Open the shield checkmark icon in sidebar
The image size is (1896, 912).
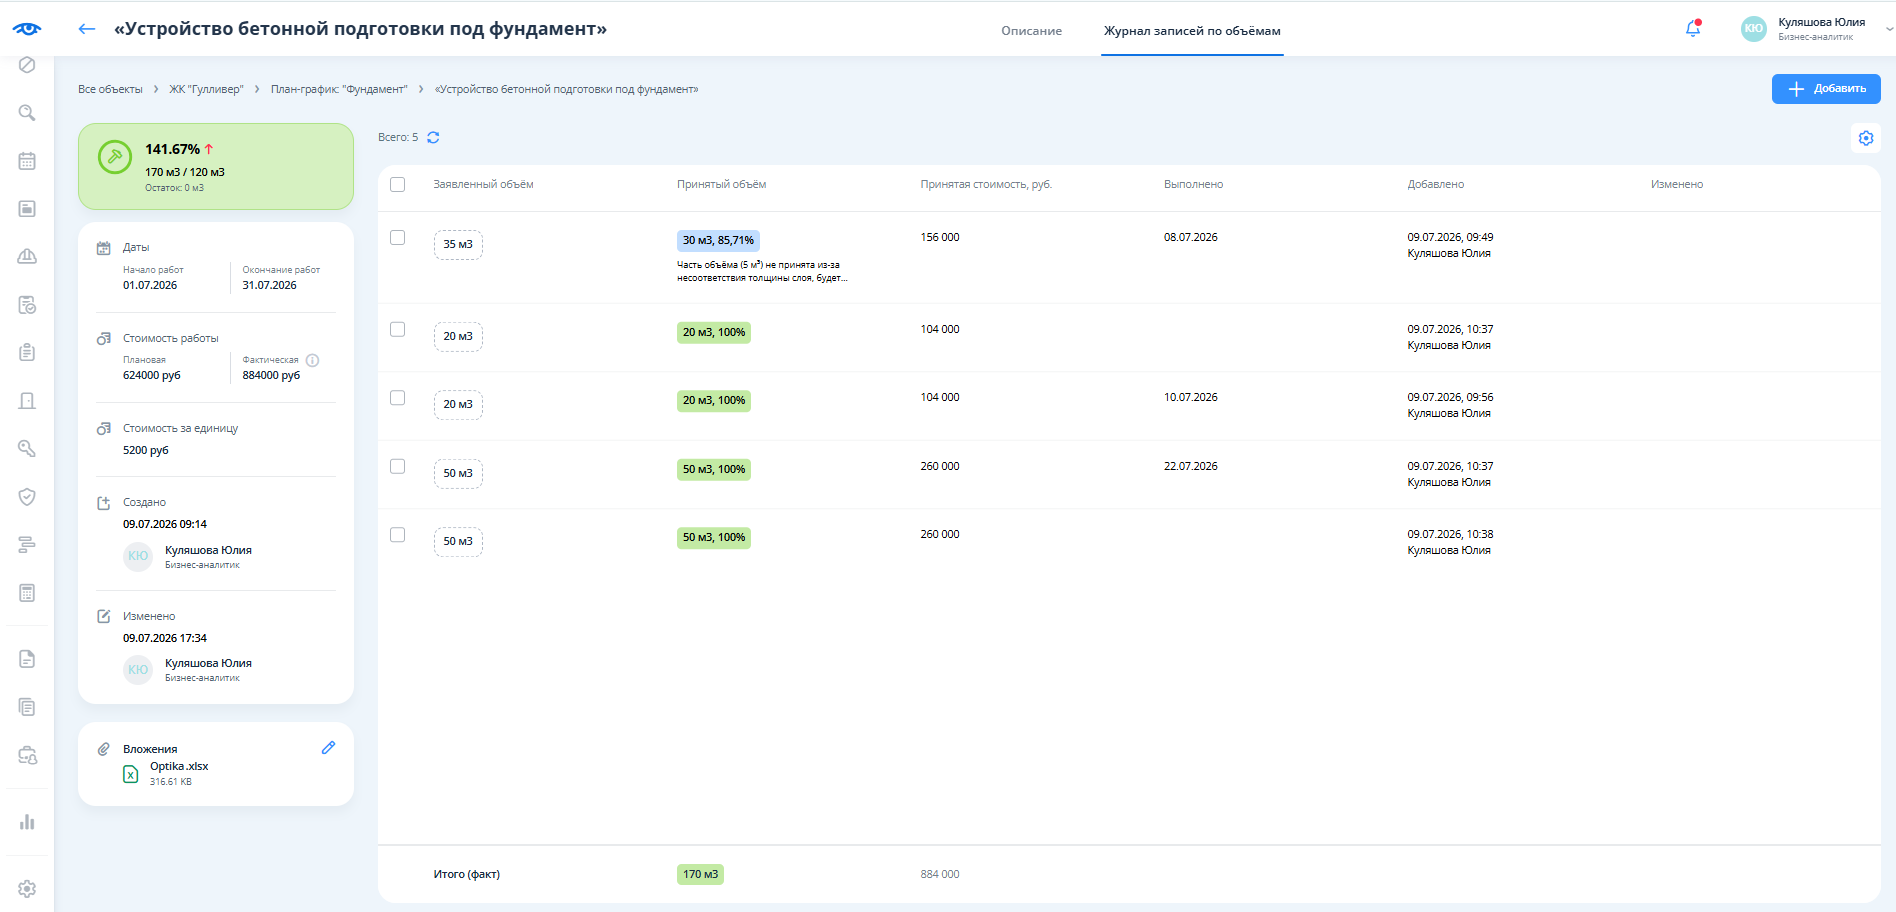click(x=27, y=497)
